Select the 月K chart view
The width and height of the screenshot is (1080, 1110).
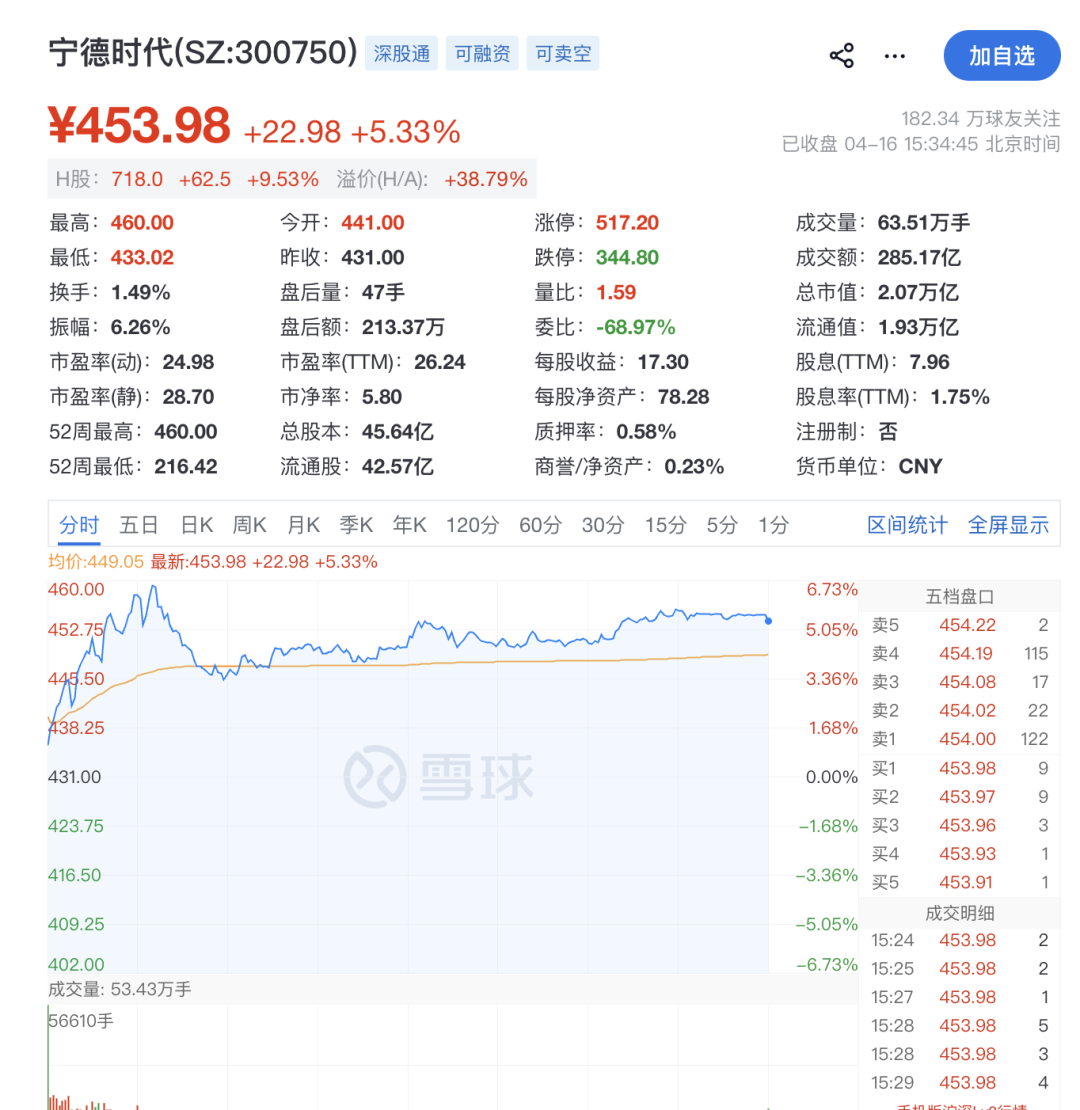click(x=303, y=524)
